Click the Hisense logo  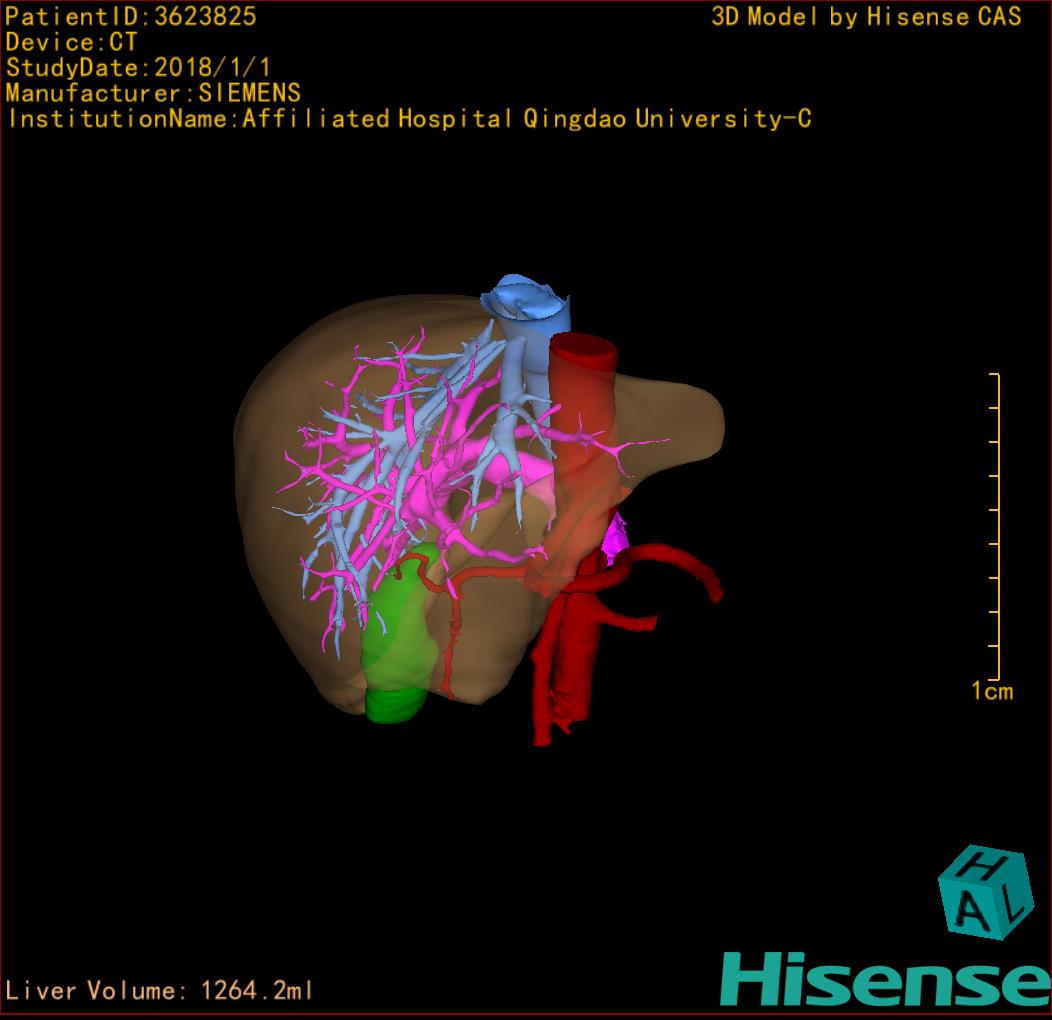(x=885, y=979)
